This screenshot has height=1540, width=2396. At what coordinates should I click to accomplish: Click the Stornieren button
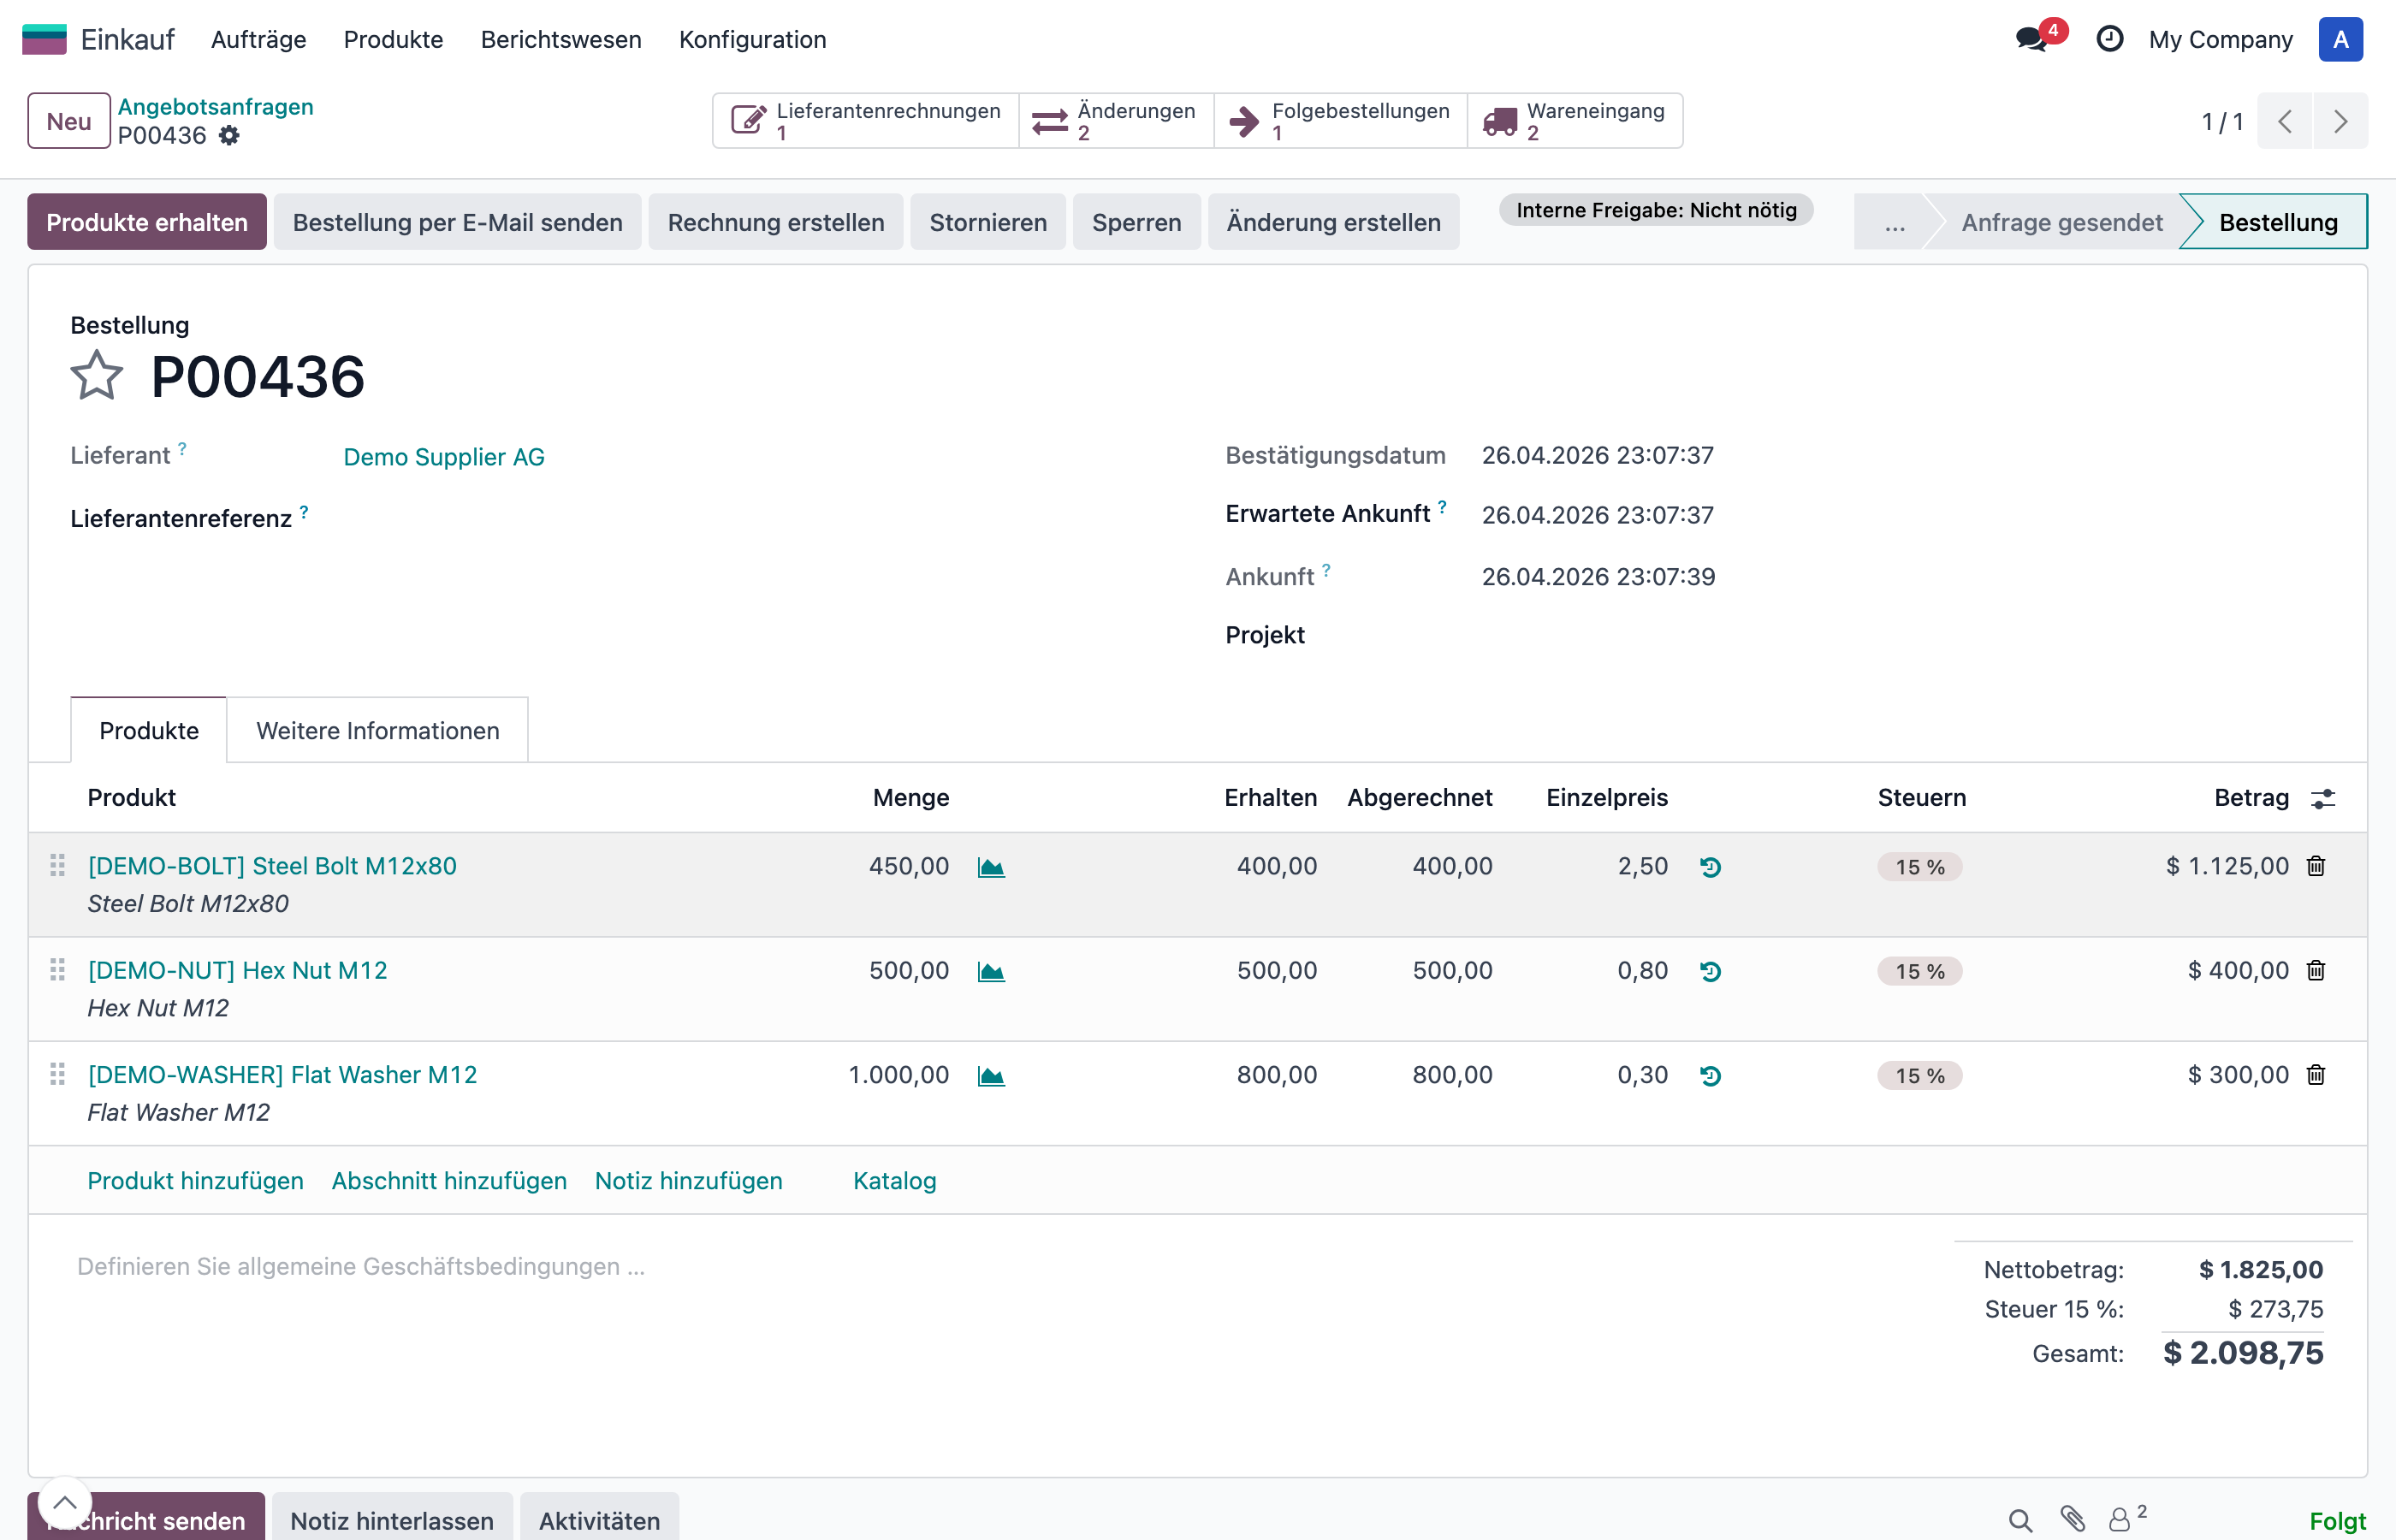click(x=988, y=222)
